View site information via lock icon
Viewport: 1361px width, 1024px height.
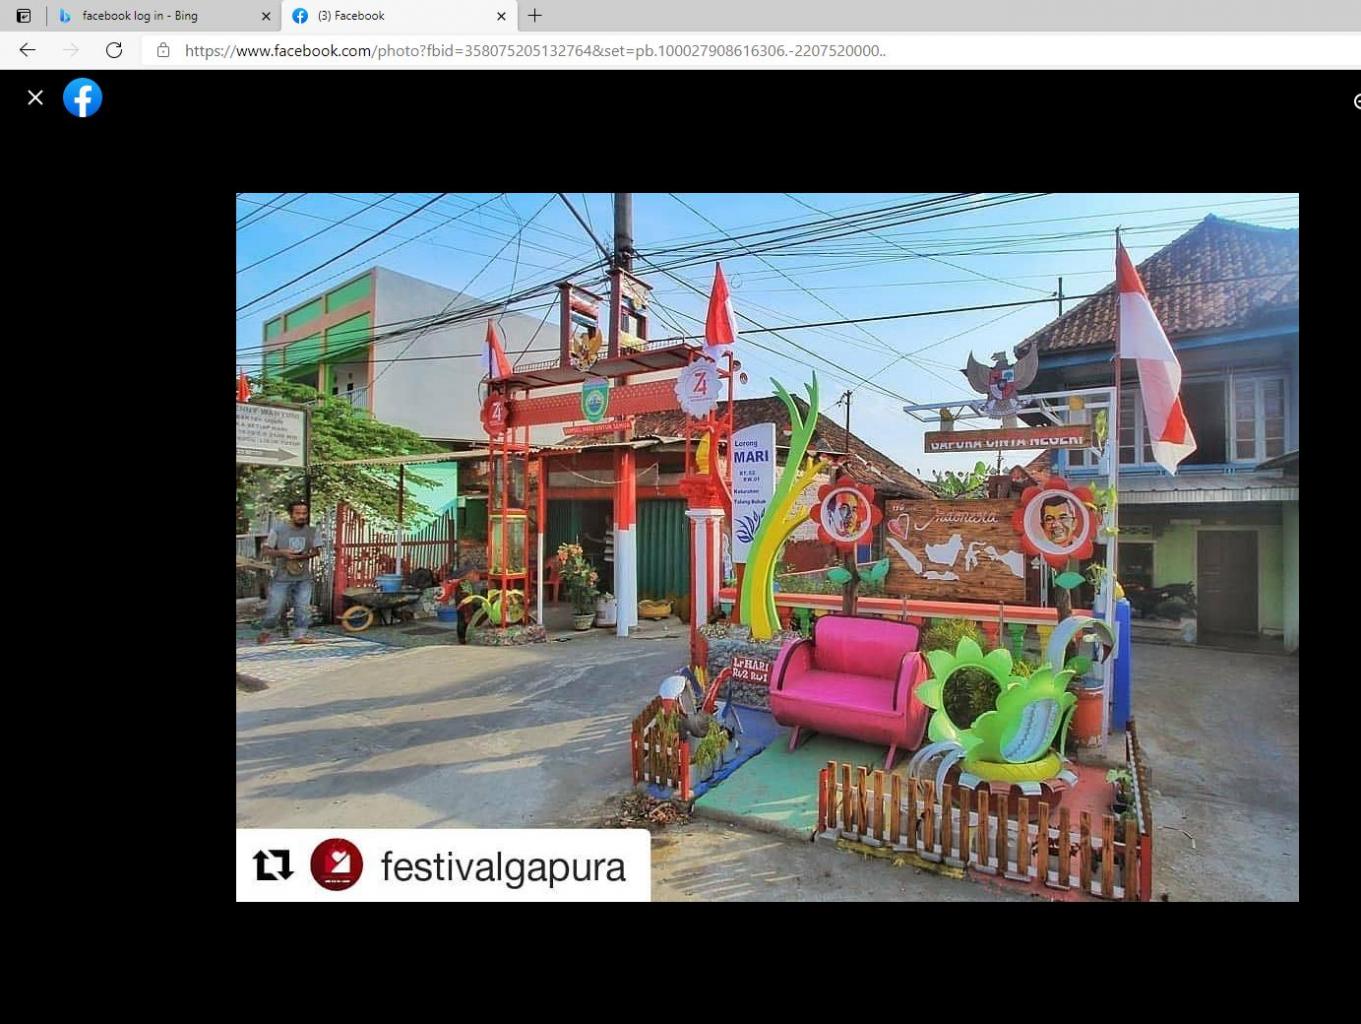(163, 50)
